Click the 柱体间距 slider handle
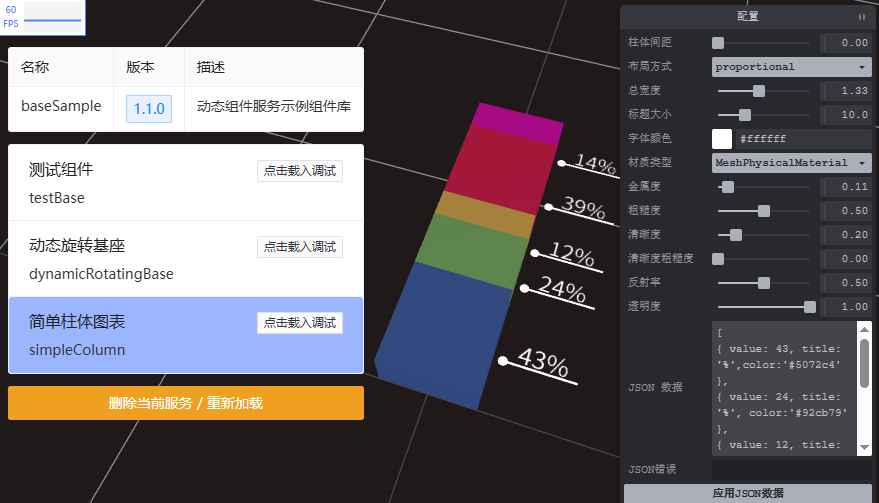The height and width of the screenshot is (503, 879). tap(718, 43)
